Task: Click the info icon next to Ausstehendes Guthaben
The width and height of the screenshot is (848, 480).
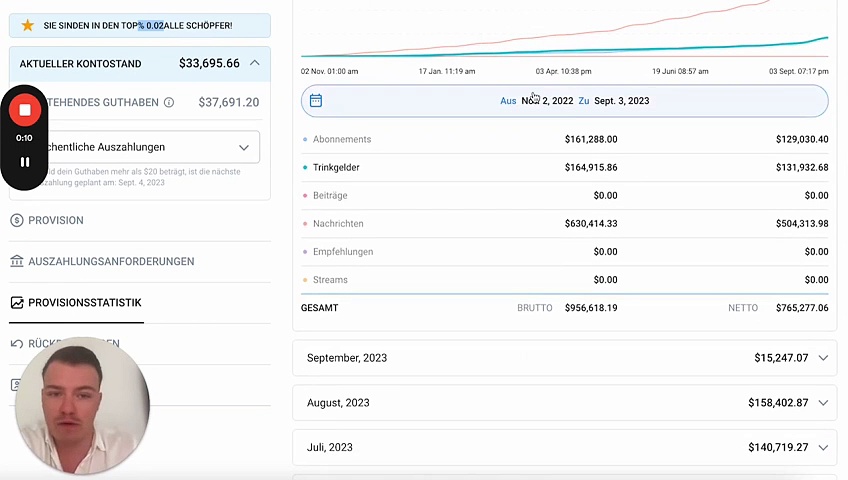Action: [x=169, y=102]
